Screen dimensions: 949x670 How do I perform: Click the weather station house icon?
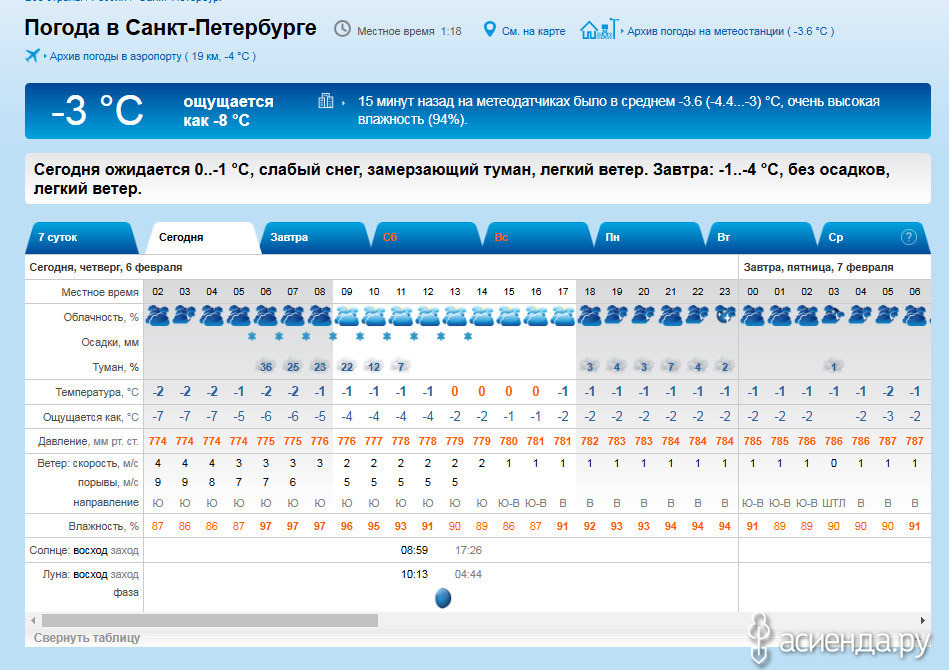(x=598, y=29)
